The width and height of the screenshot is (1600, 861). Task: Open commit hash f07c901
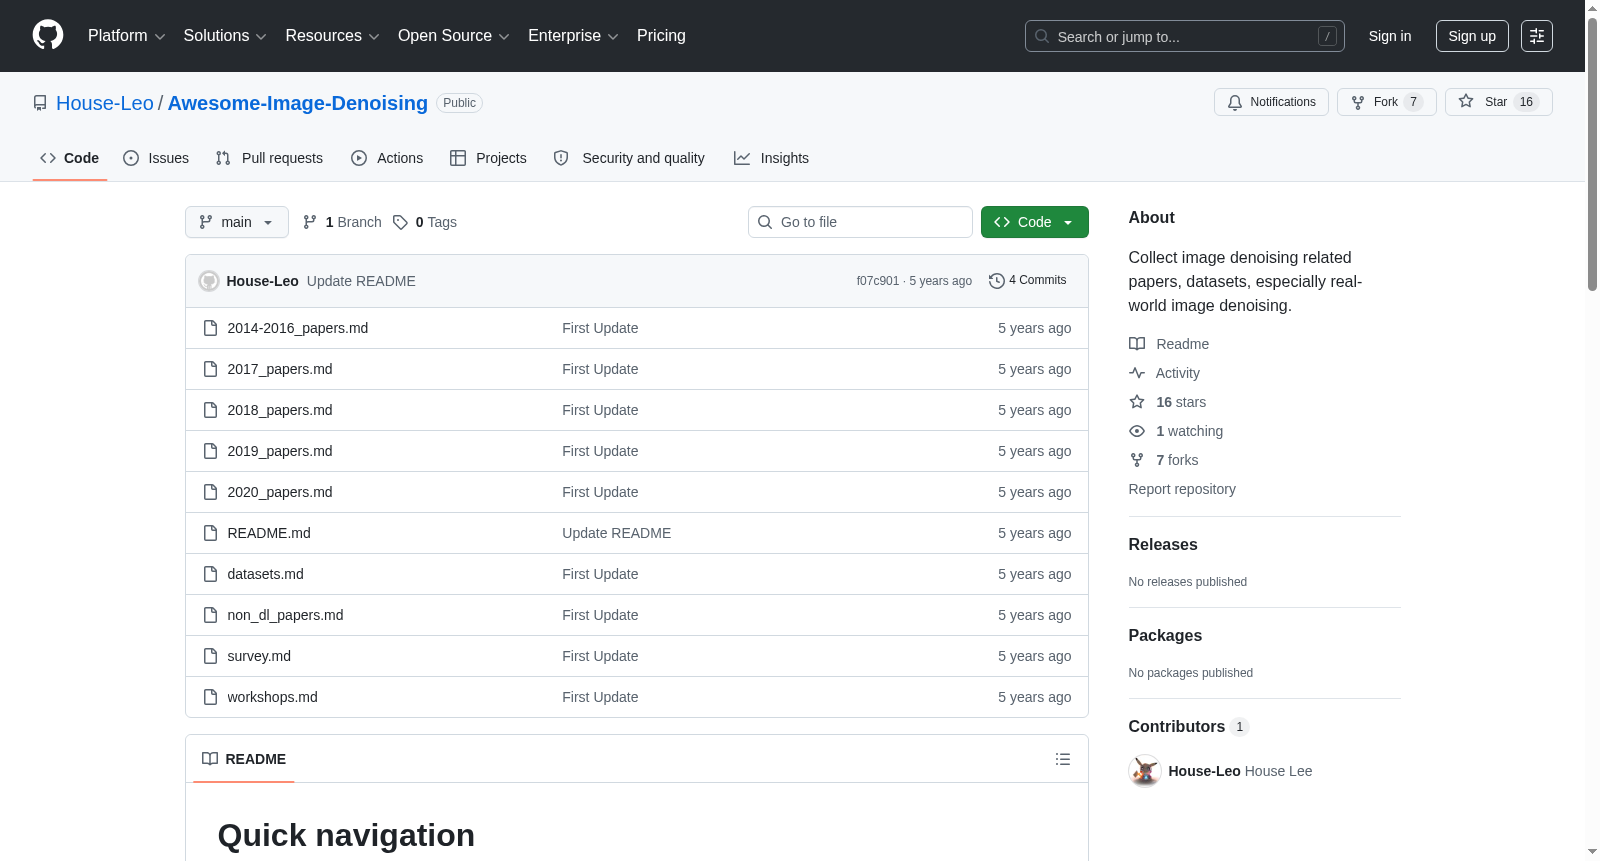point(878,281)
